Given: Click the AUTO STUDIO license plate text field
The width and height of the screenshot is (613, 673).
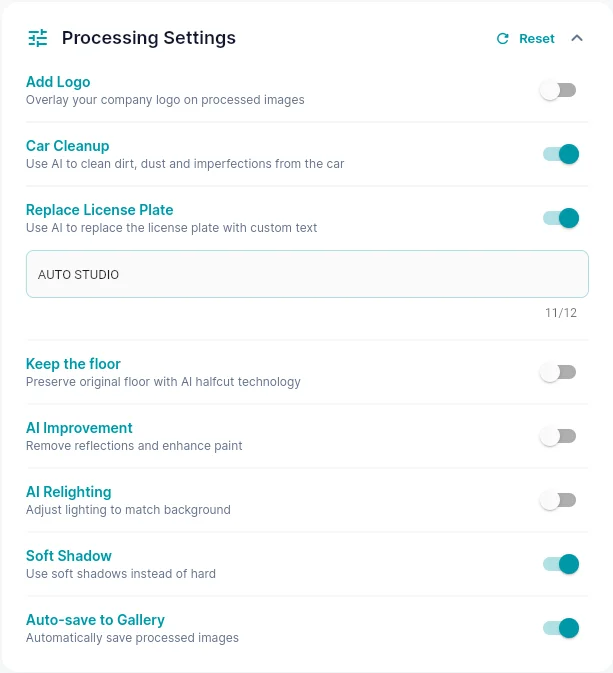Looking at the screenshot, I should point(307,274).
